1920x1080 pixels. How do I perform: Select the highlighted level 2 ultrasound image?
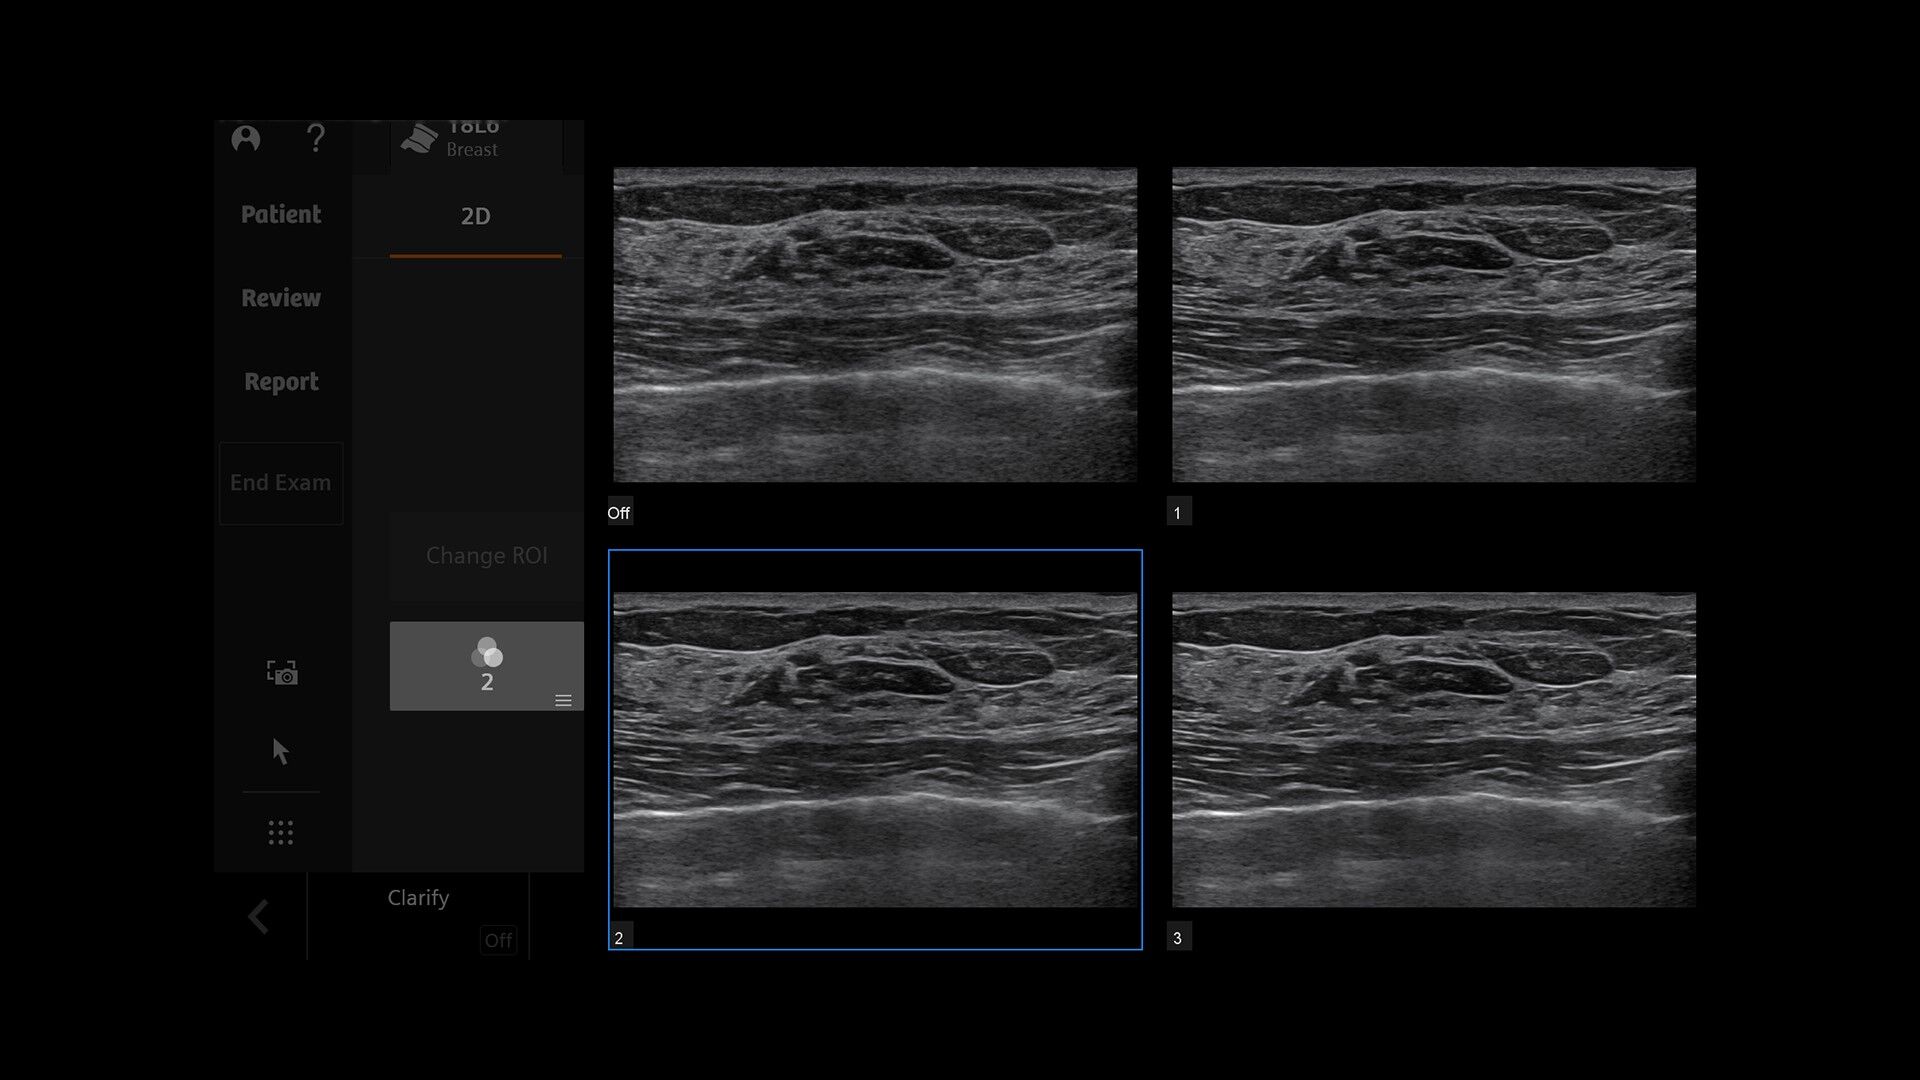click(875, 750)
